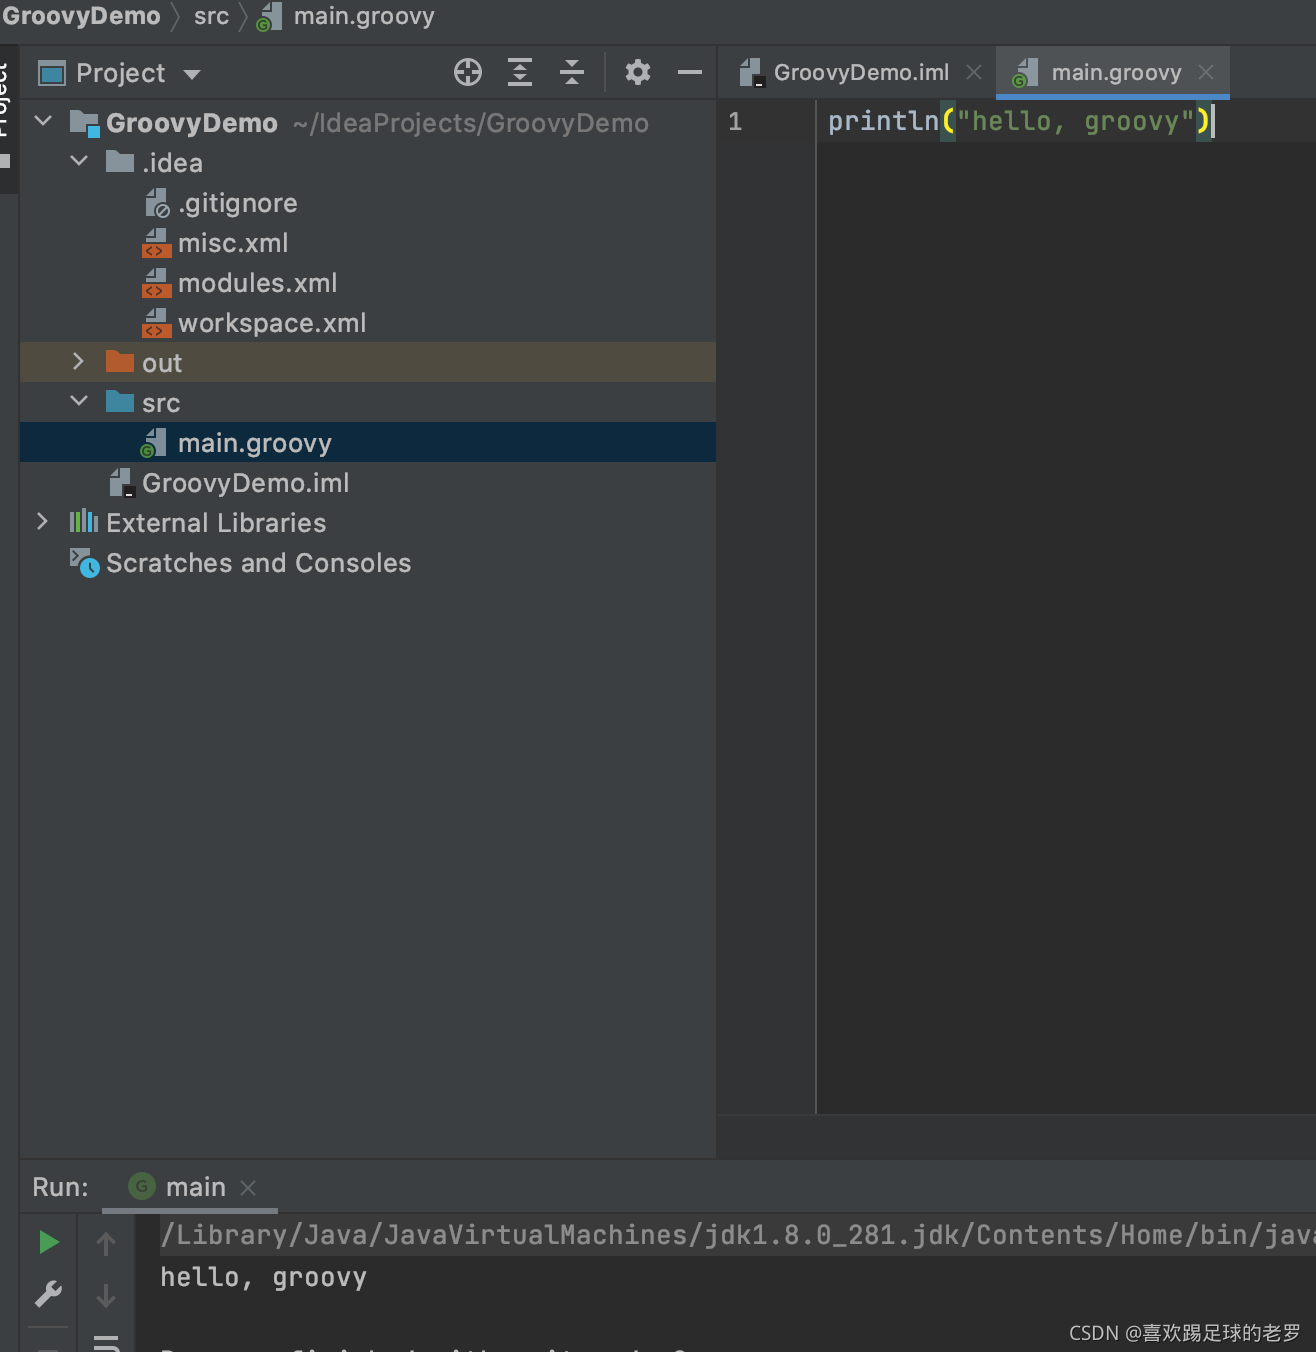
Task: Click the up arrow in Run panel
Action: [106, 1243]
